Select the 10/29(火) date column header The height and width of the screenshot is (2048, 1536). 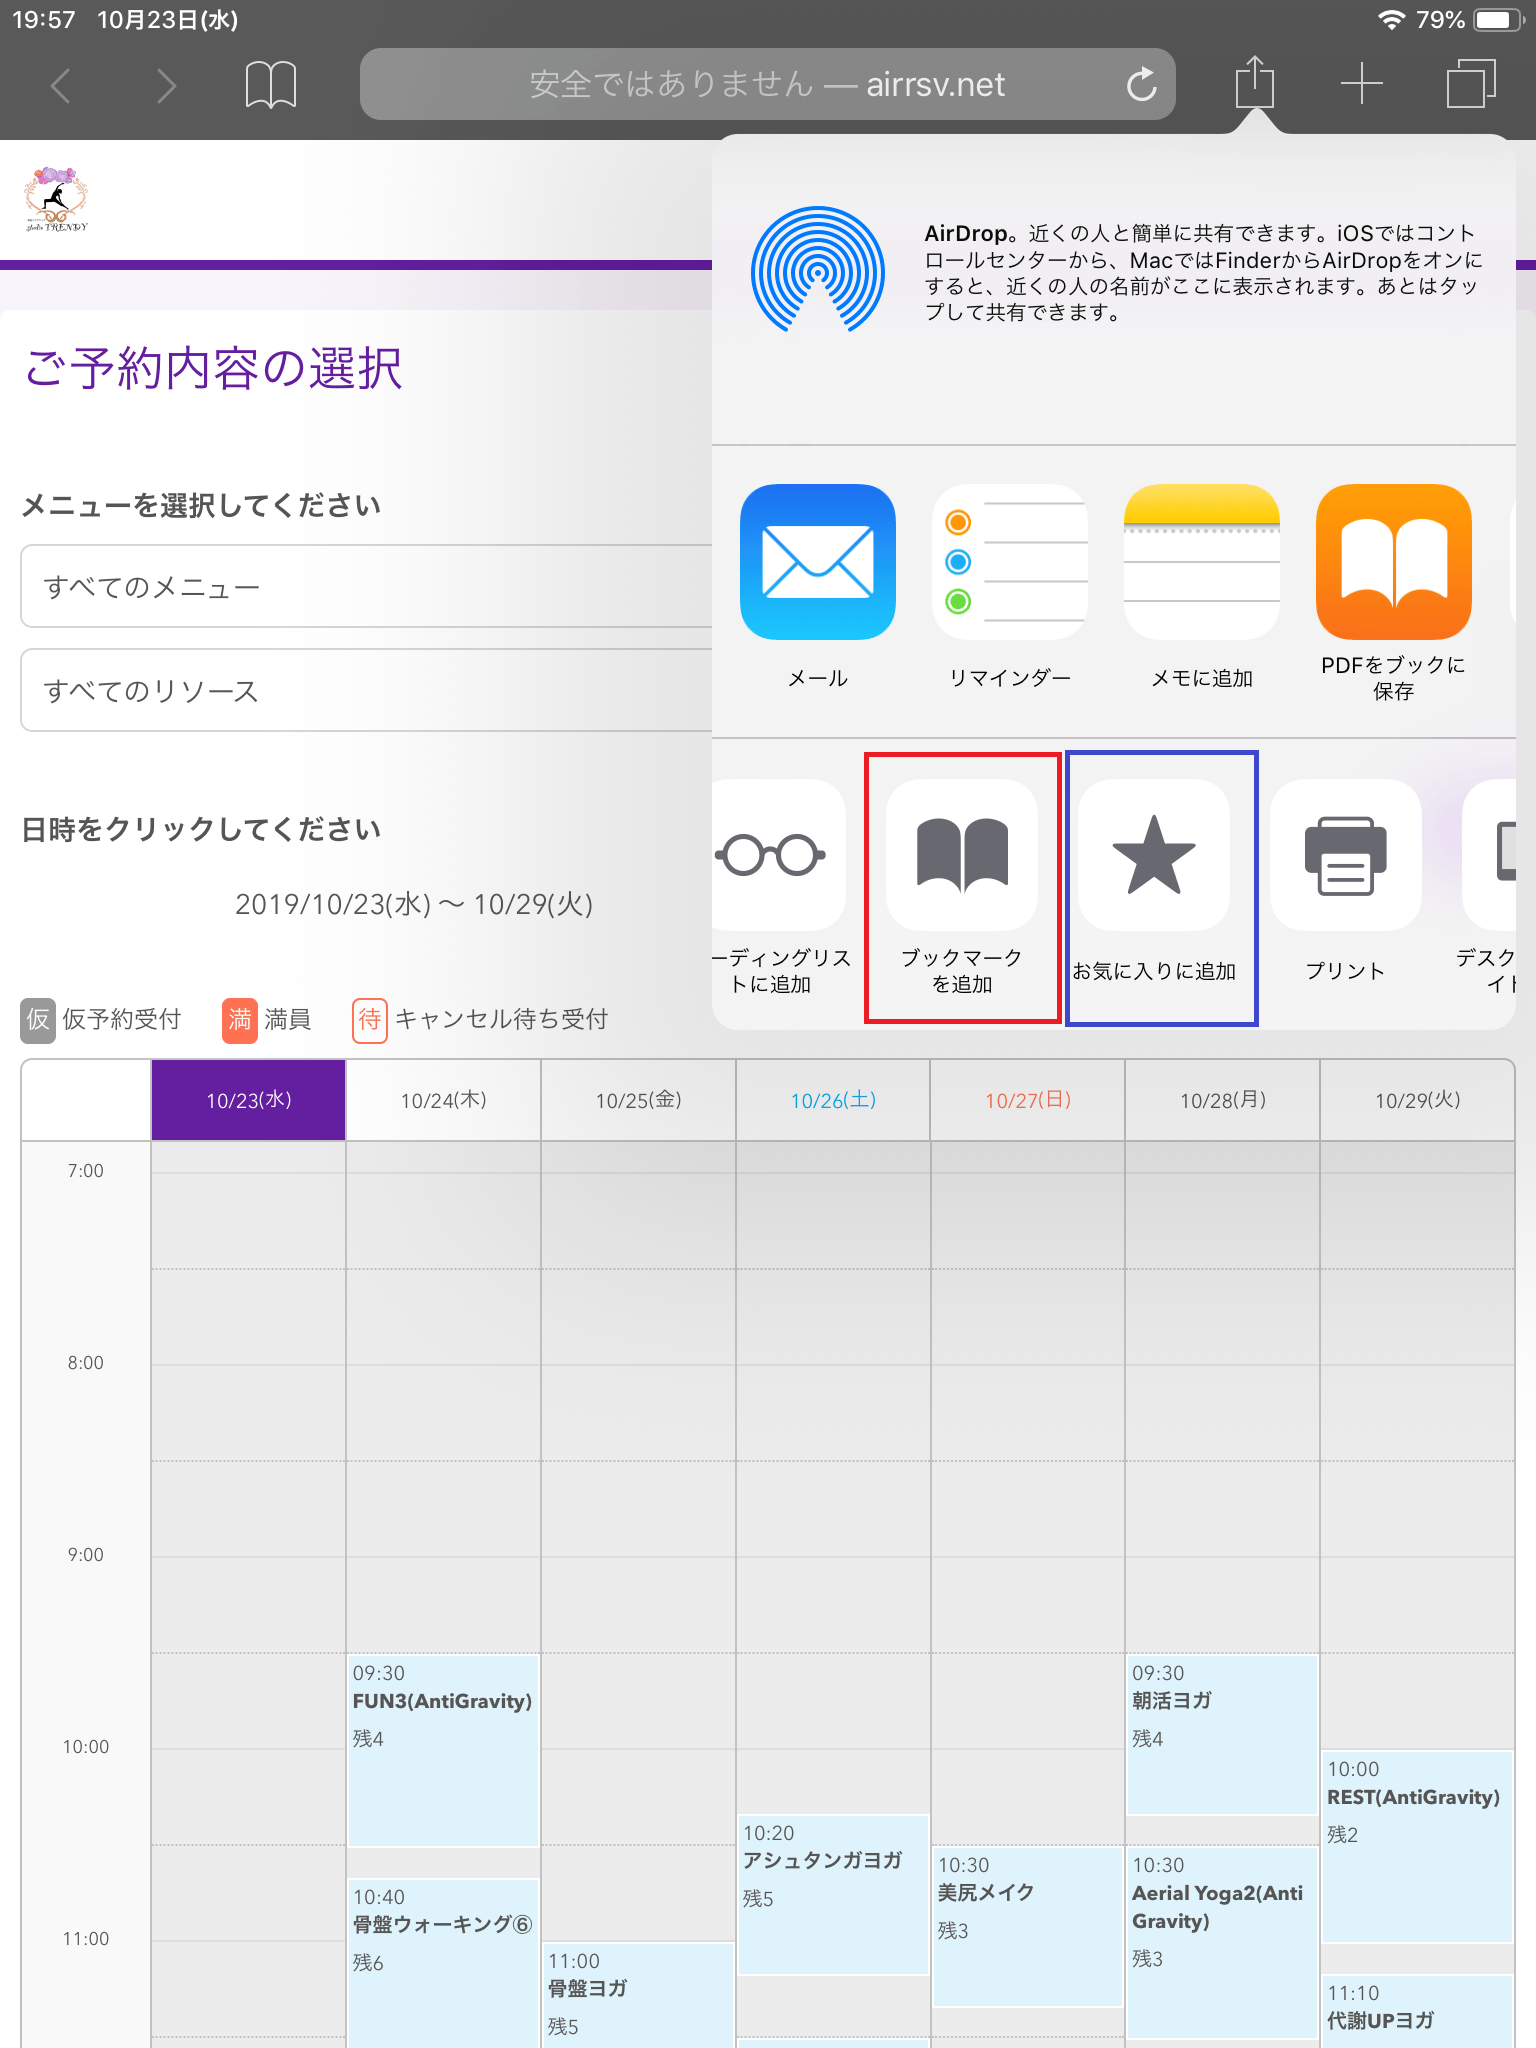(x=1418, y=1100)
